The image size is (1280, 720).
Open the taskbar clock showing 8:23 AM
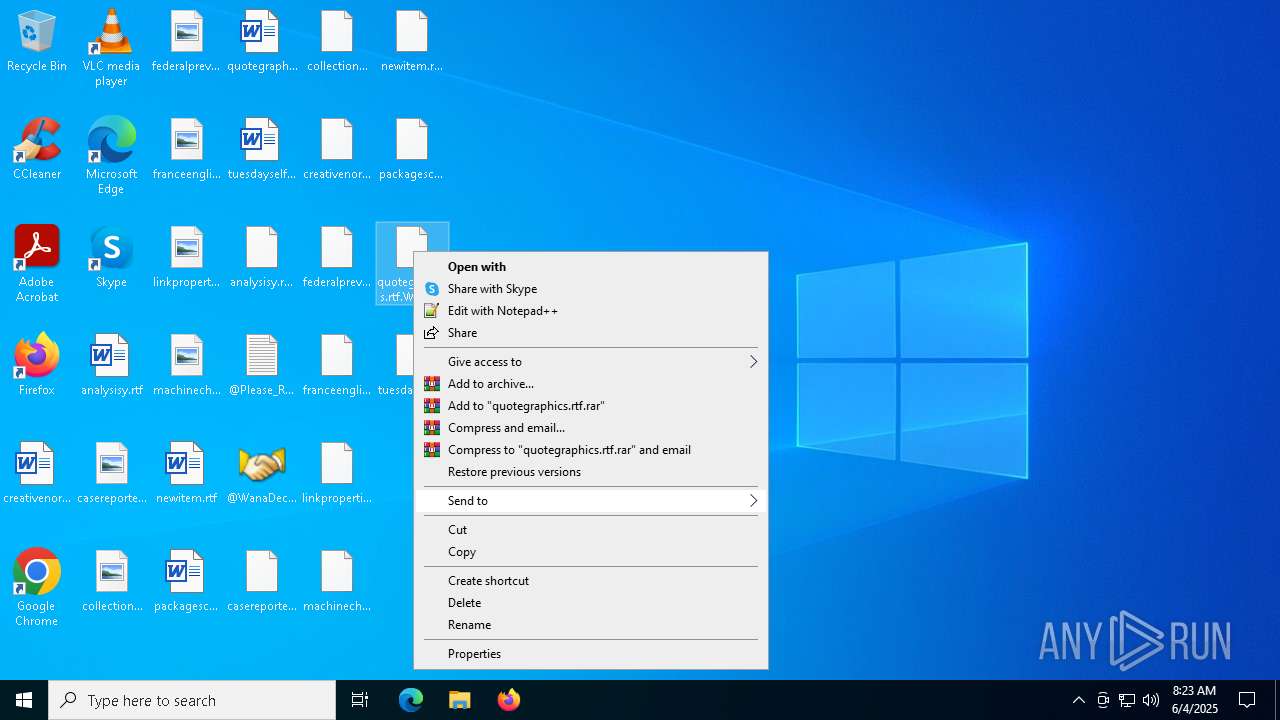(1194, 700)
